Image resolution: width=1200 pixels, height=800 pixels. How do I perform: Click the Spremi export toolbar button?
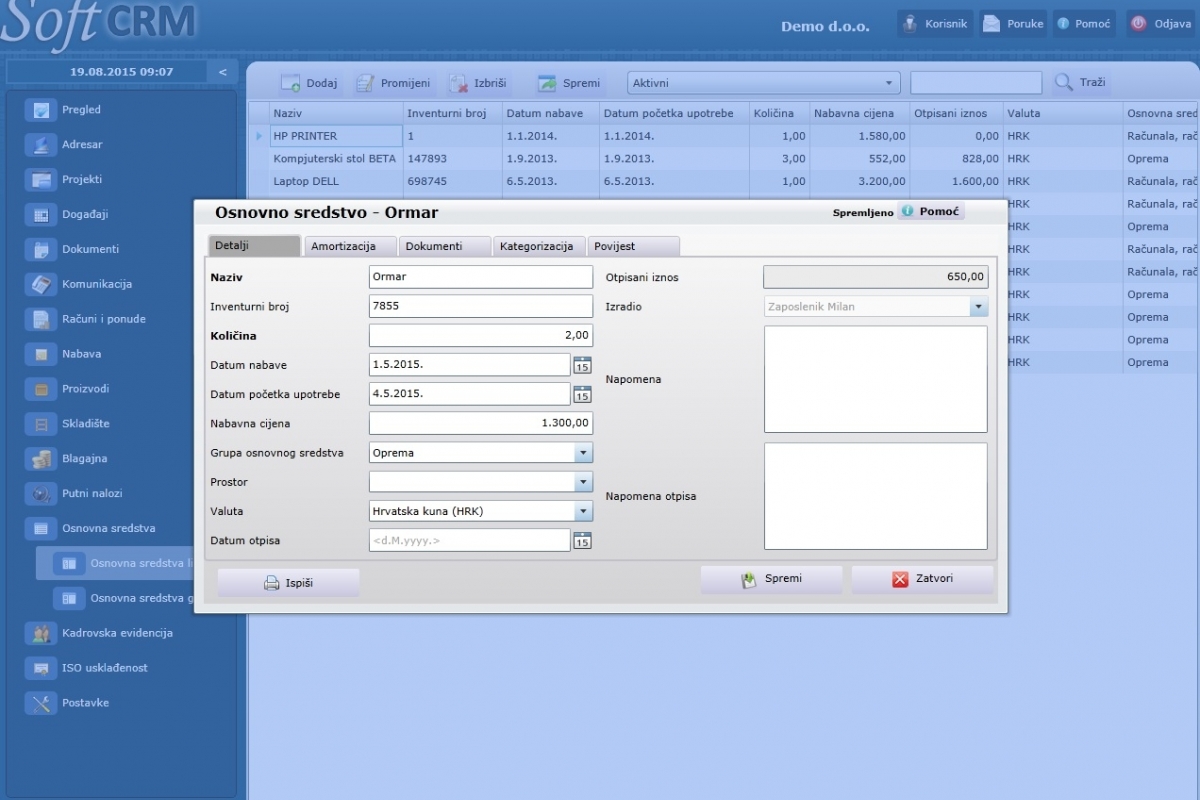click(568, 83)
